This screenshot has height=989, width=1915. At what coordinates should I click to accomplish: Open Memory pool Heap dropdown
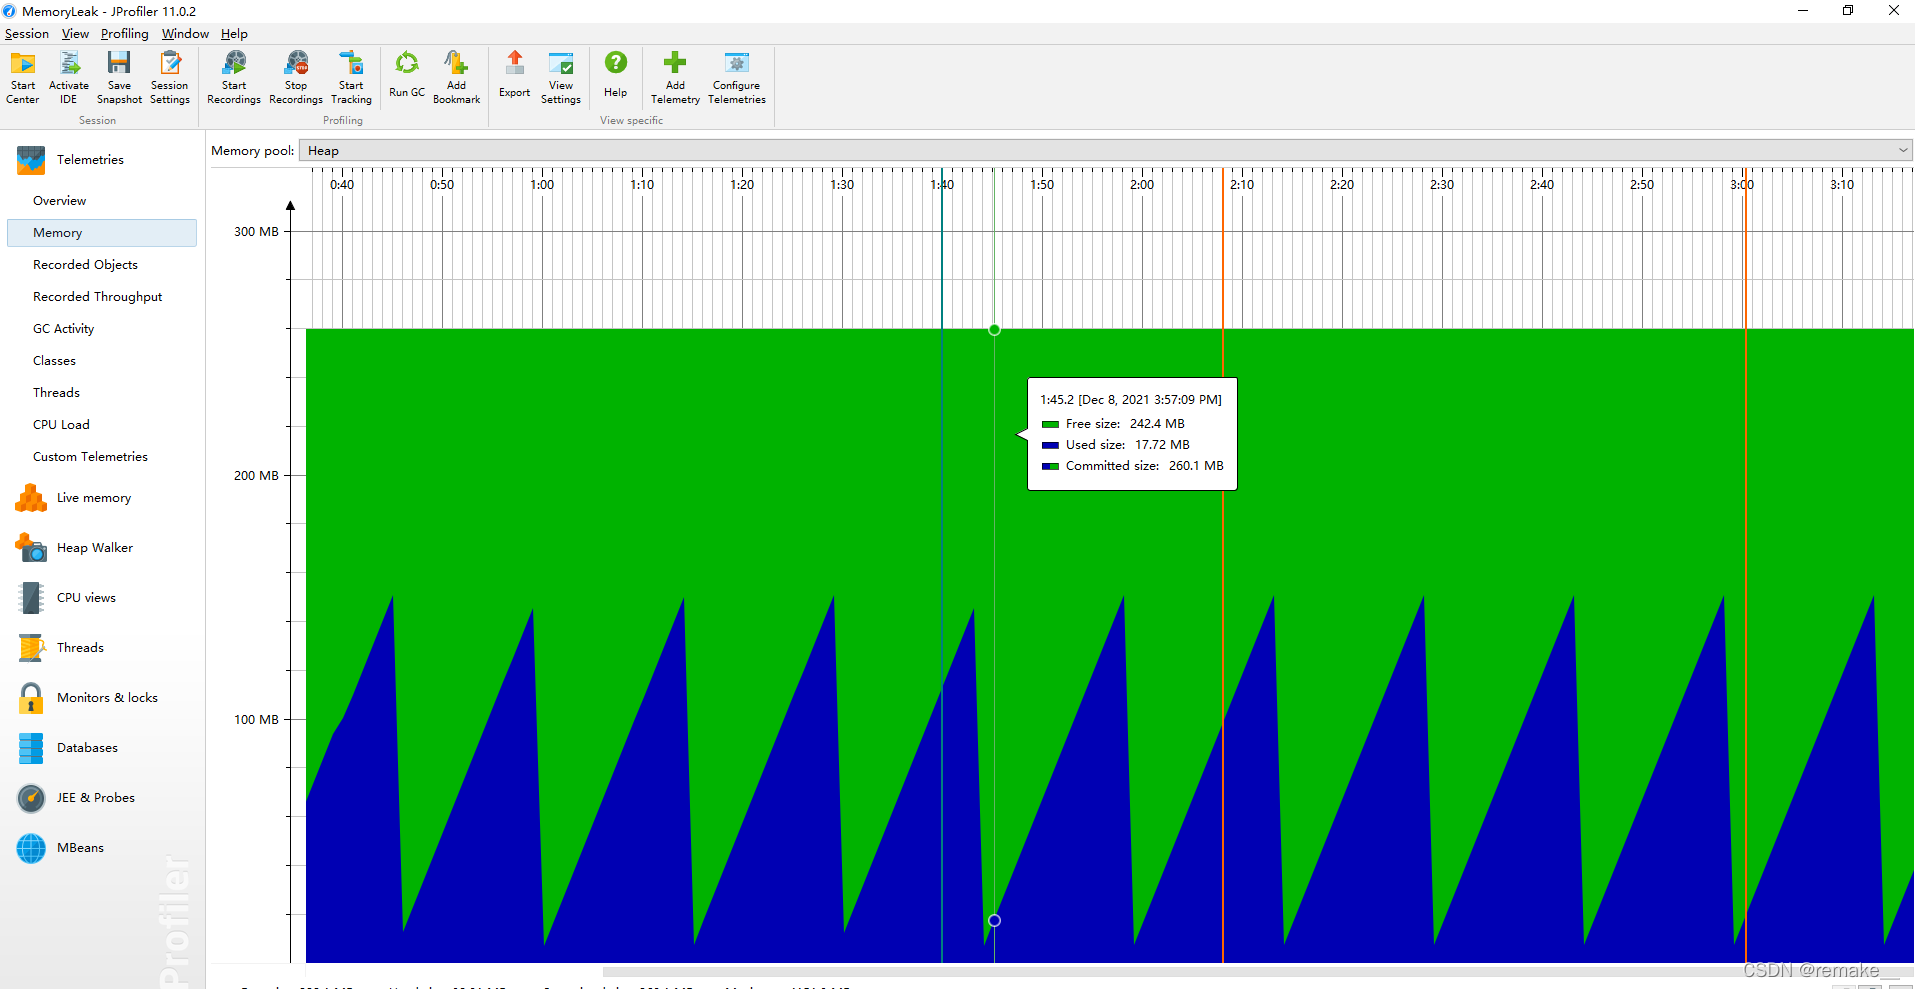coord(1105,151)
